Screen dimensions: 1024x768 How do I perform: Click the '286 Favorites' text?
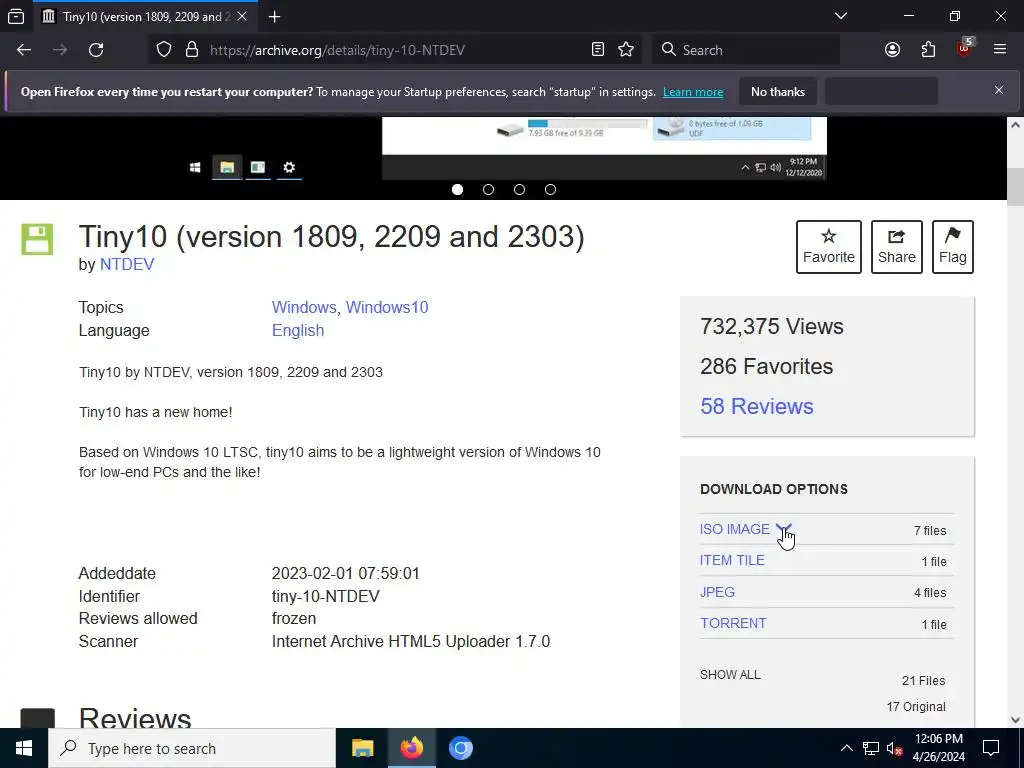pyautogui.click(x=767, y=366)
